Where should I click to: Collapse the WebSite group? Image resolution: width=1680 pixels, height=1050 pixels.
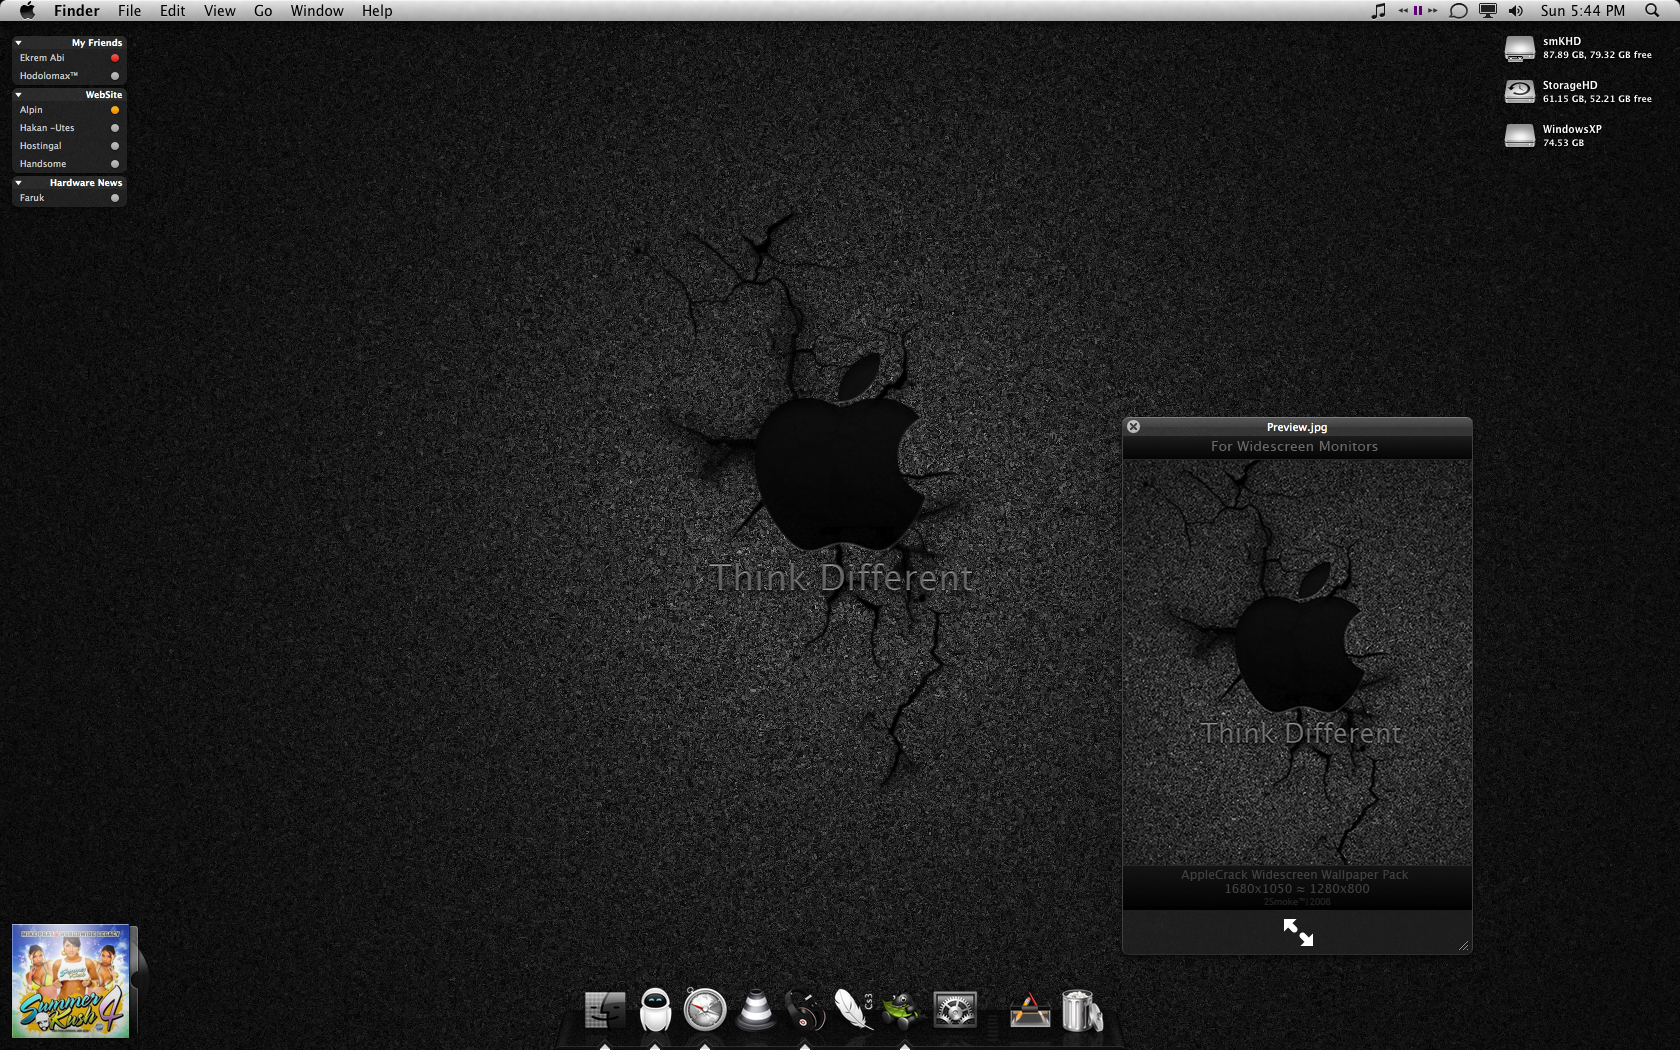(18, 95)
